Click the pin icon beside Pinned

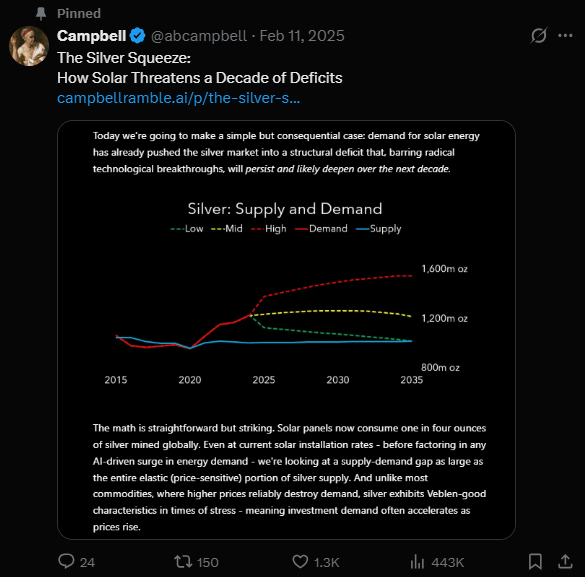click(x=41, y=14)
